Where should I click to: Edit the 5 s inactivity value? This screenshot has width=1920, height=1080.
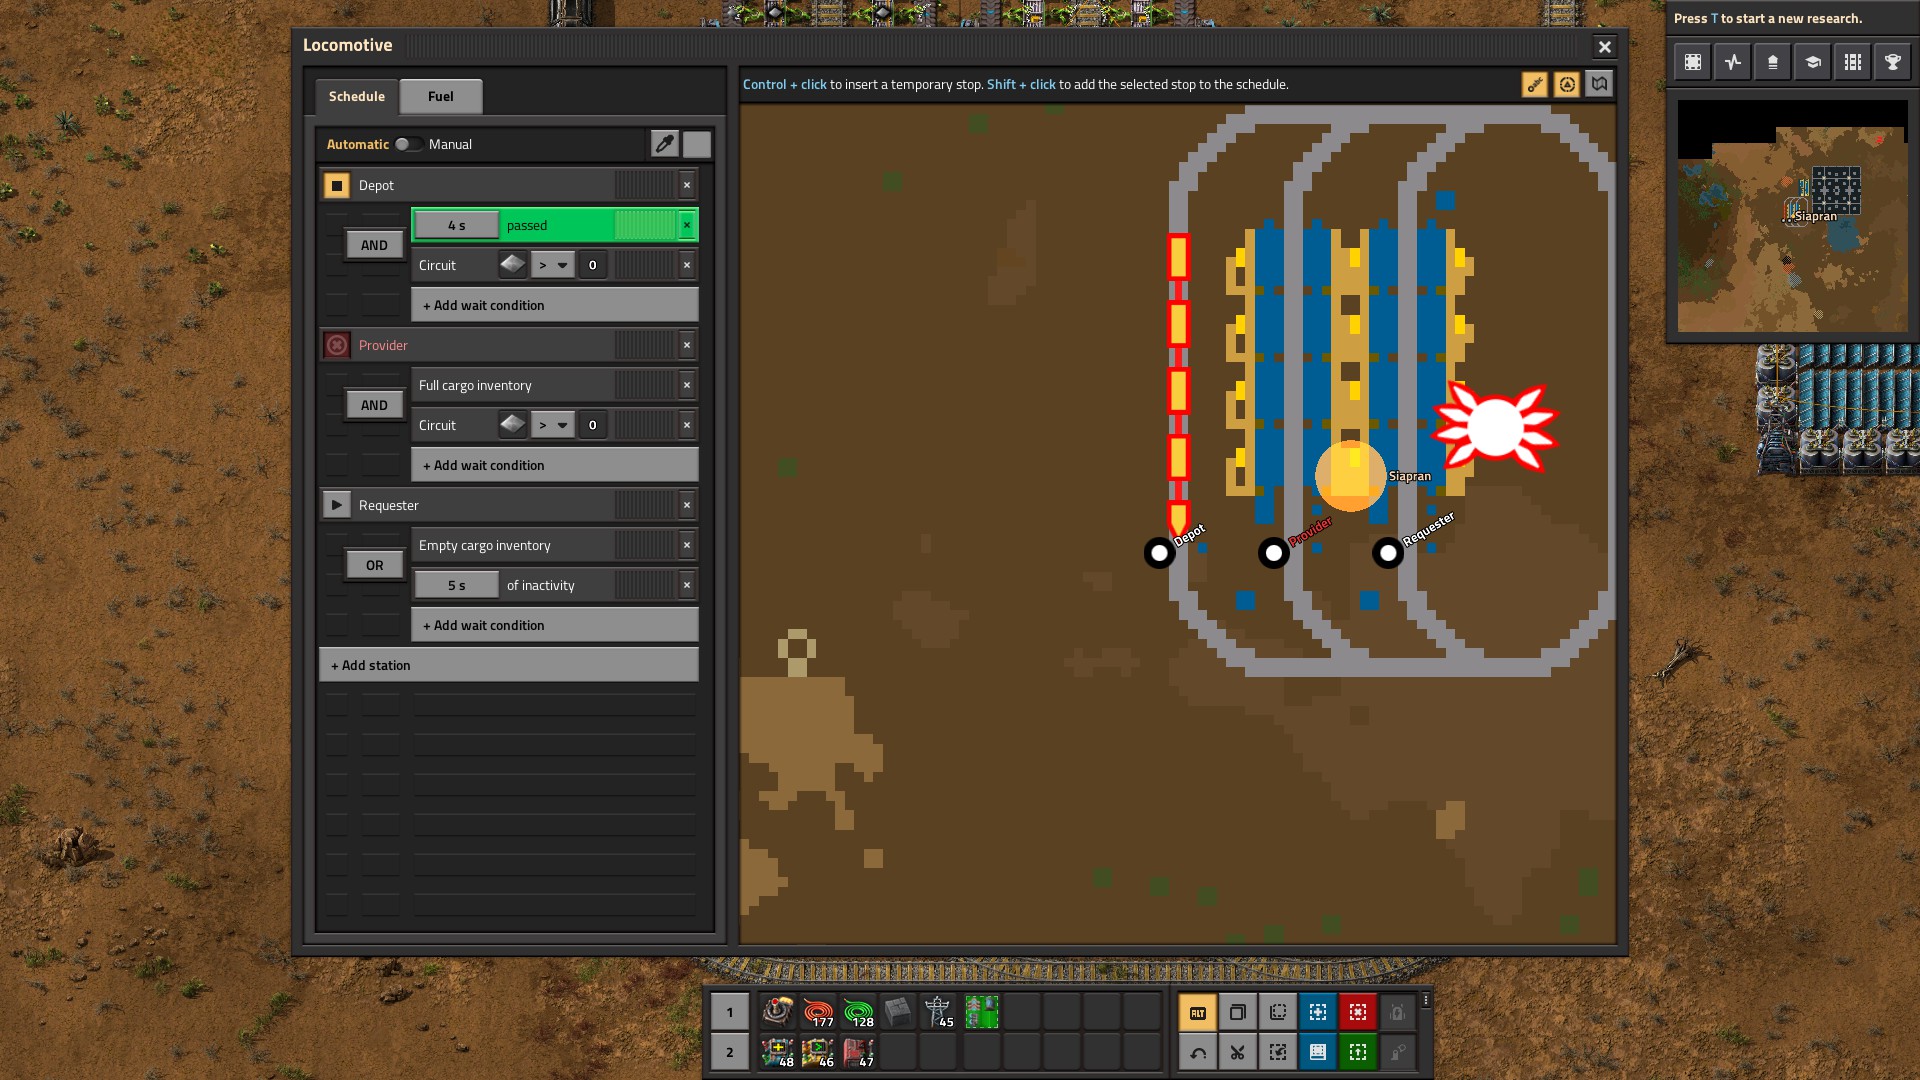click(x=457, y=585)
